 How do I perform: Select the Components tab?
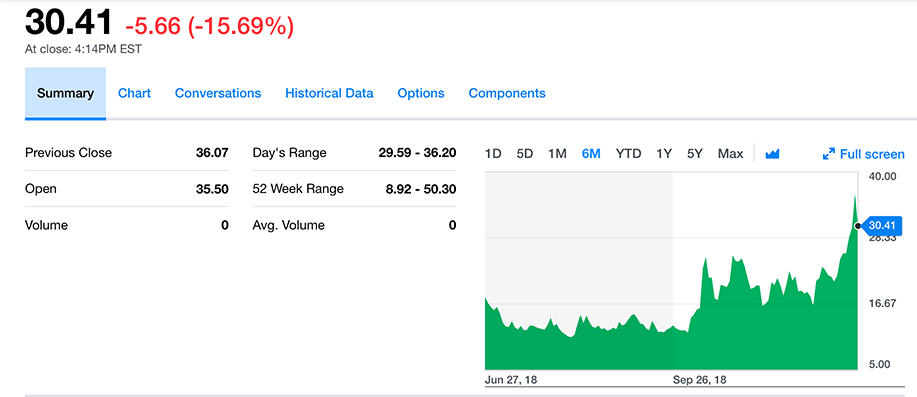pos(507,93)
